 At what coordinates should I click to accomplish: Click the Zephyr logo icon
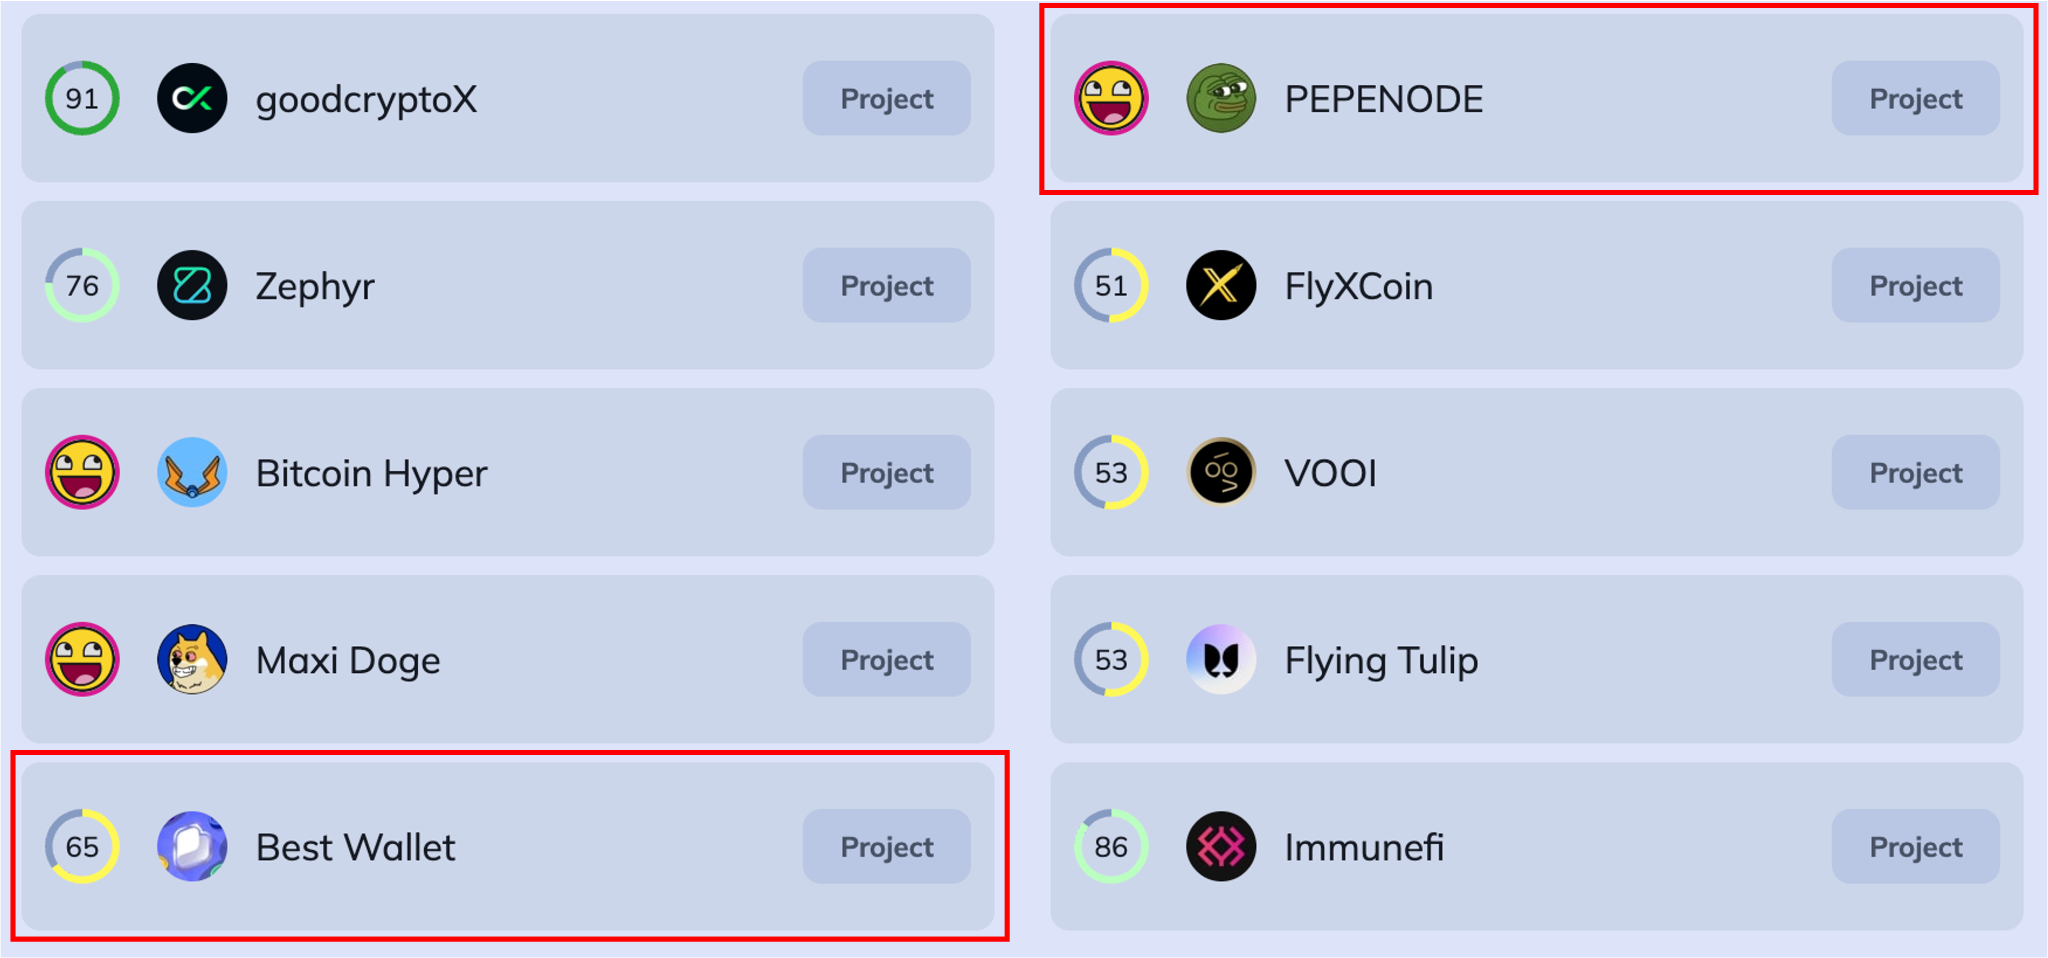click(192, 285)
